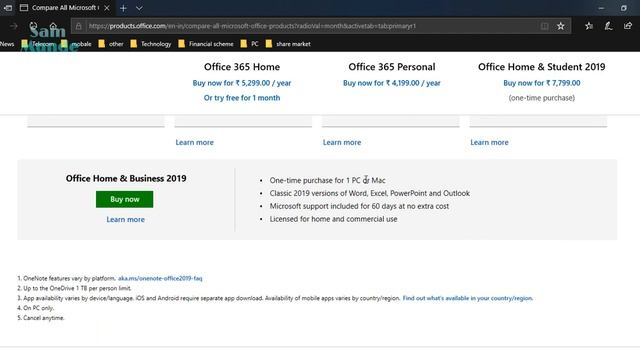This screenshot has width=640, height=360.
Task: Open the PC favorites folder
Action: coord(249,44)
